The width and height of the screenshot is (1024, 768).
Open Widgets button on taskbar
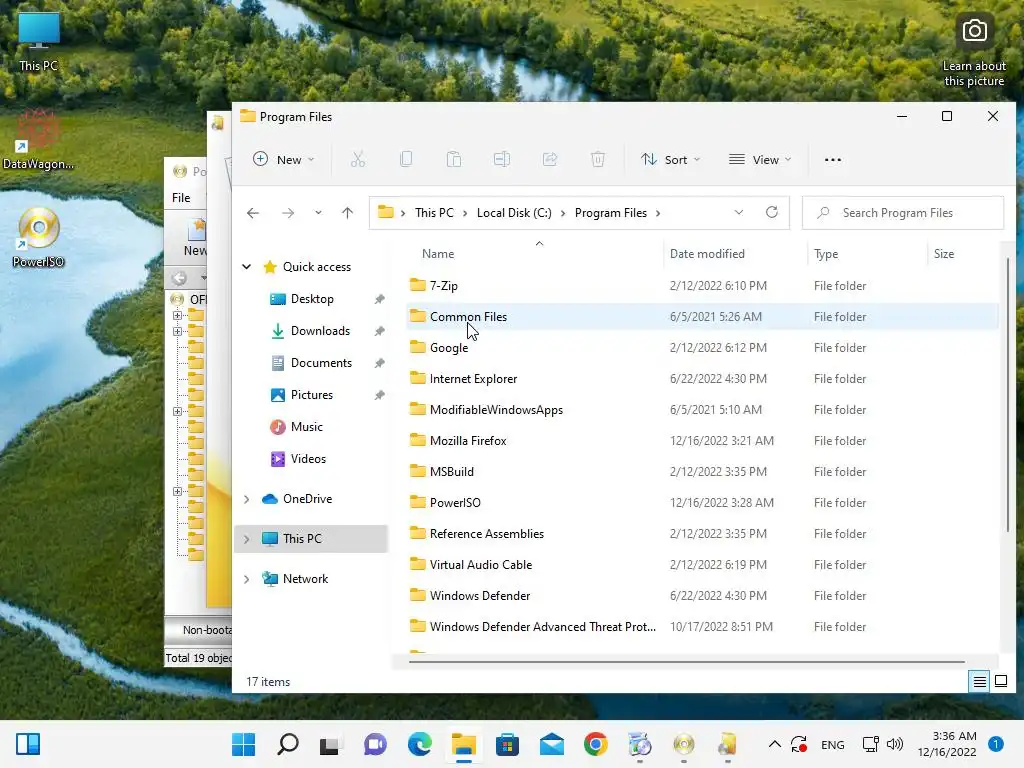[28, 744]
